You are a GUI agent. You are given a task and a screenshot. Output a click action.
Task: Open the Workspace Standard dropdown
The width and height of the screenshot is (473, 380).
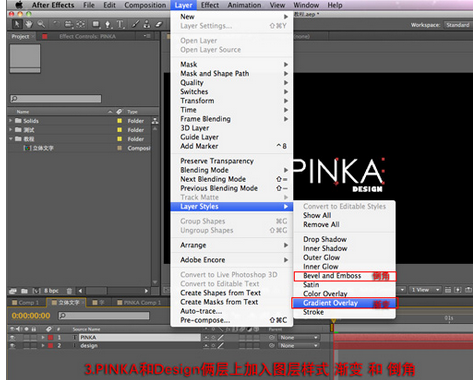pos(458,25)
